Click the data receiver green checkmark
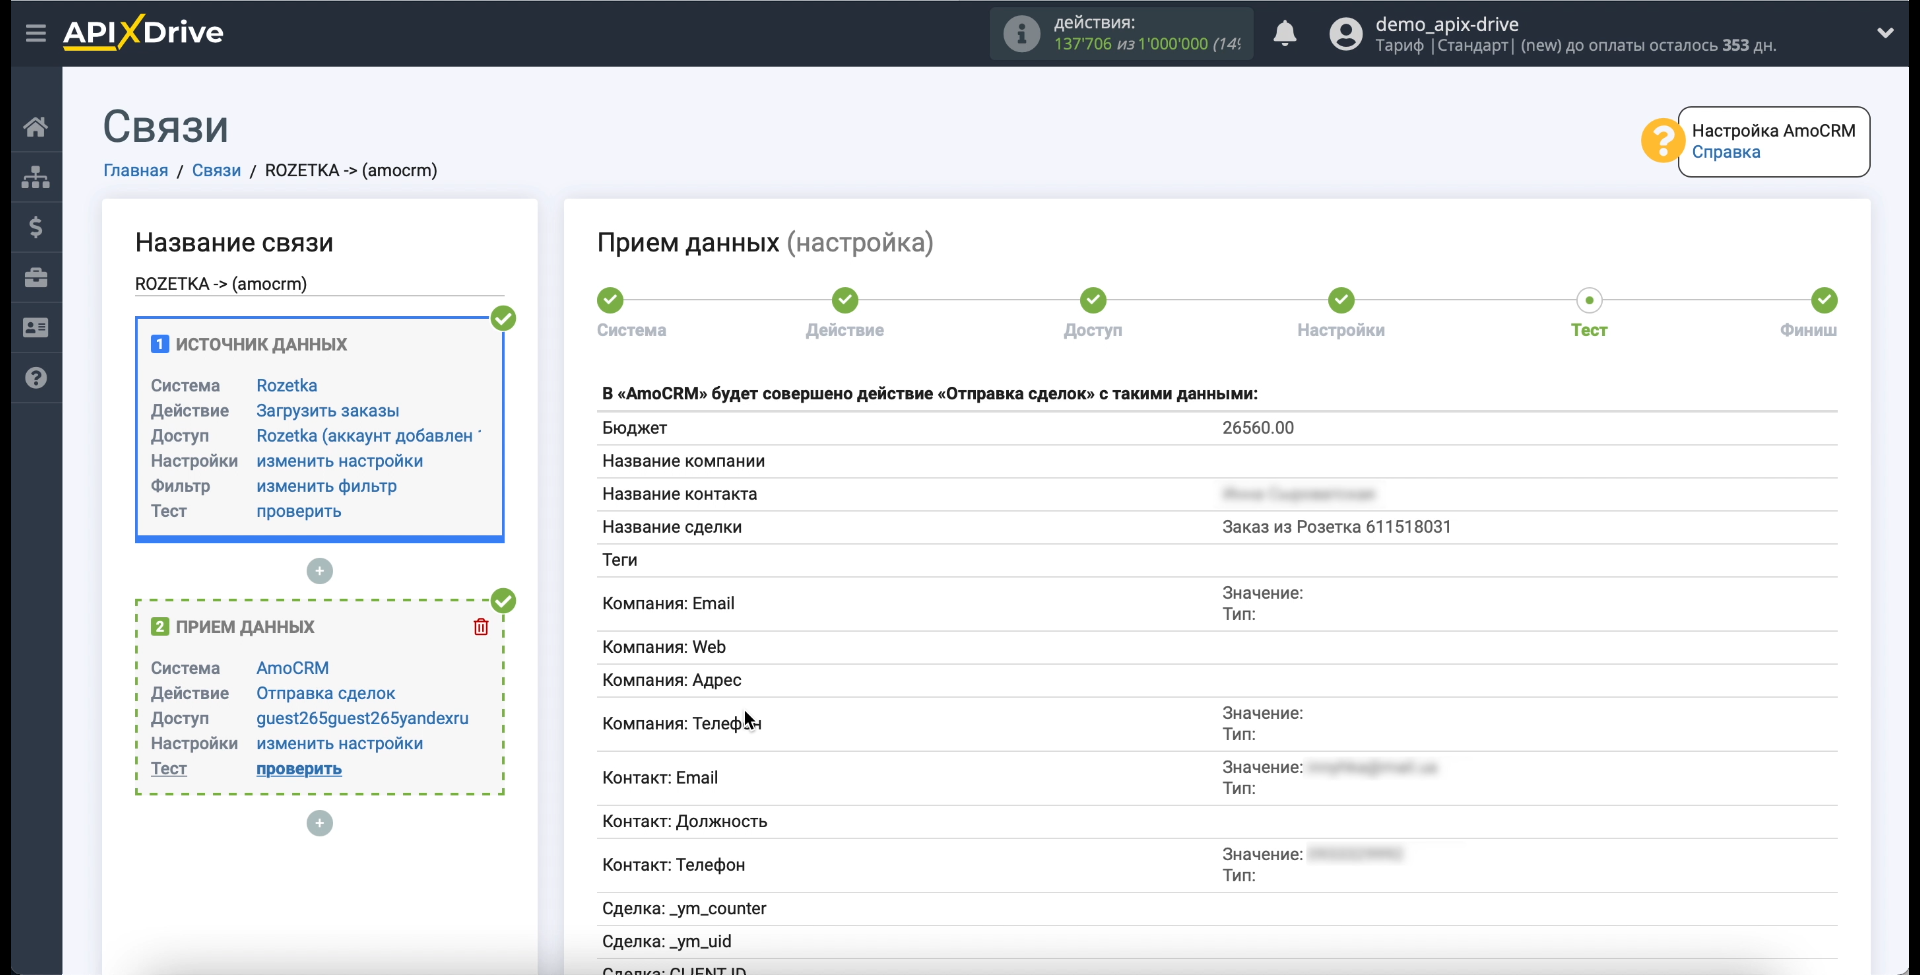The image size is (1920, 975). 504,601
